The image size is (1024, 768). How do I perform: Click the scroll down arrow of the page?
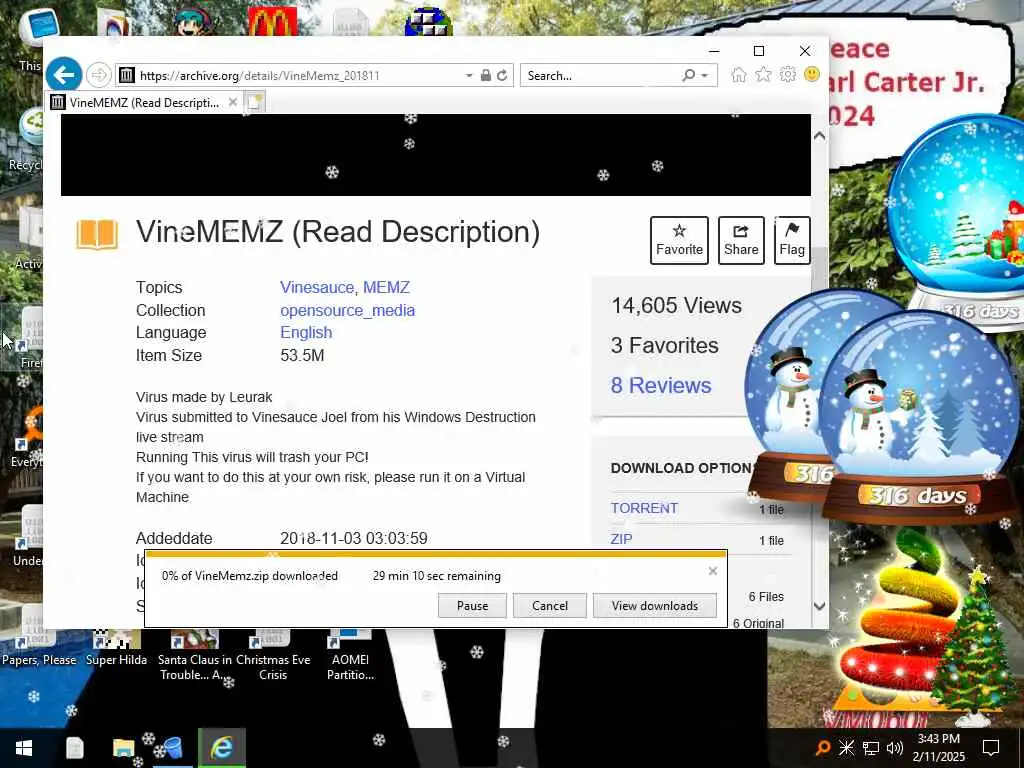tap(820, 606)
